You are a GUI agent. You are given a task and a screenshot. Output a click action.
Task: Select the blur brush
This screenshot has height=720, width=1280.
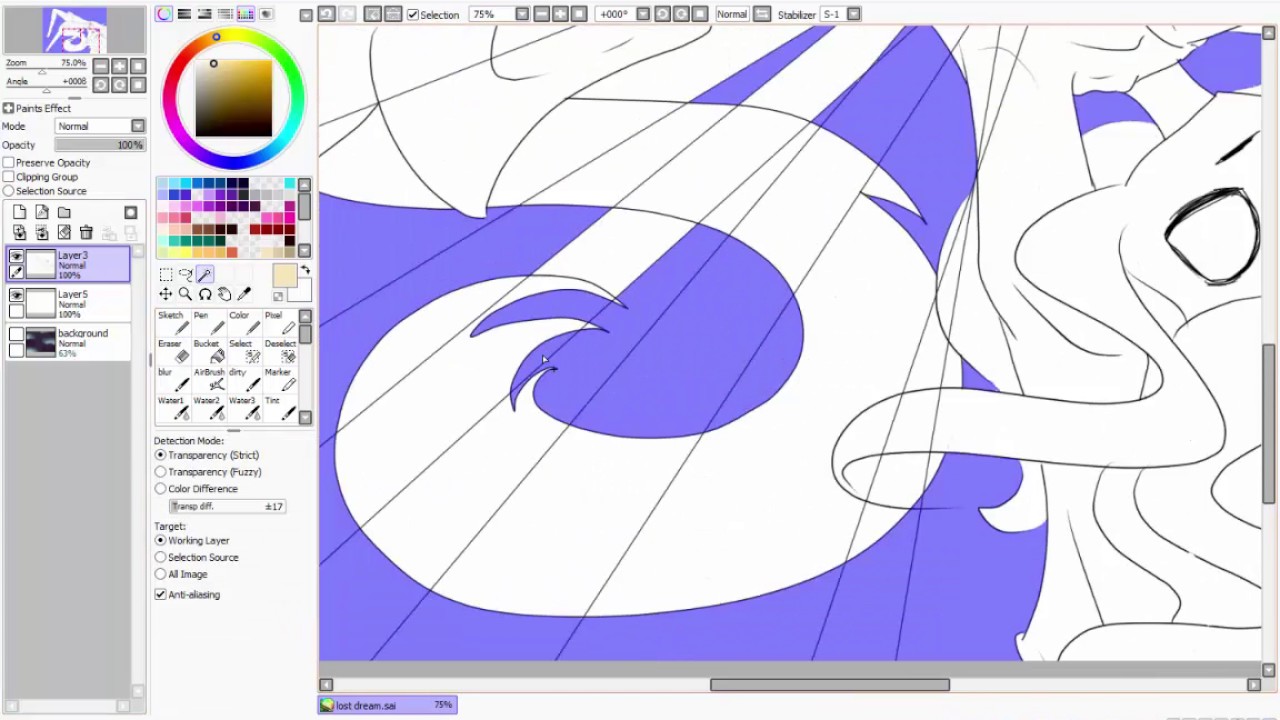click(x=173, y=380)
